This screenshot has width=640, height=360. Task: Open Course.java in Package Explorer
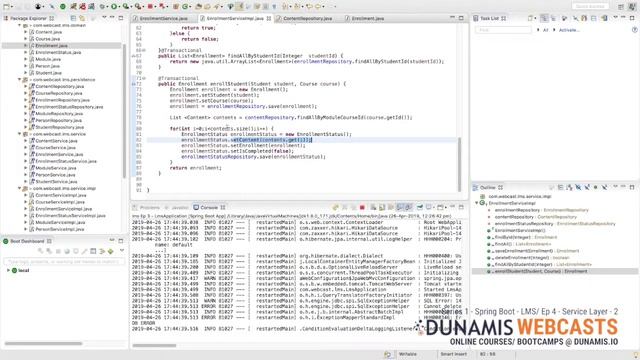click(48, 39)
